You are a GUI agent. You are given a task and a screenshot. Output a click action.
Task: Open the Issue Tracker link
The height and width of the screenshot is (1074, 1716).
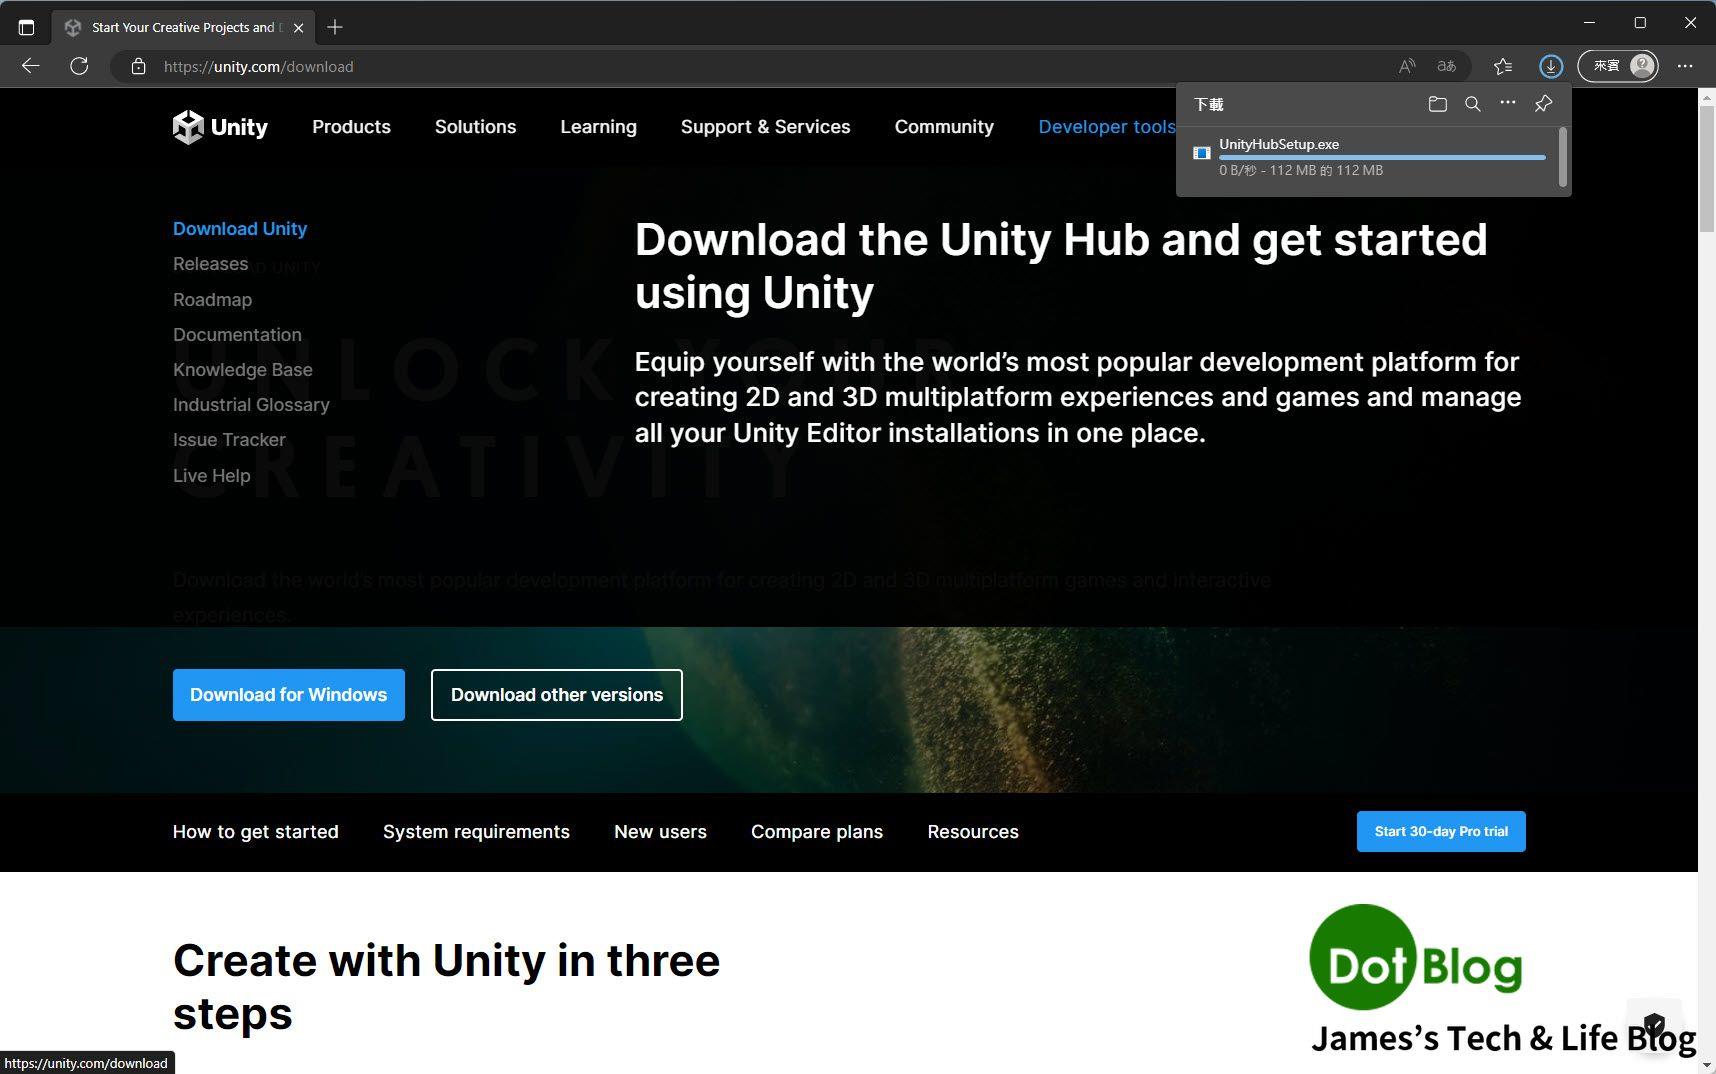[228, 440]
